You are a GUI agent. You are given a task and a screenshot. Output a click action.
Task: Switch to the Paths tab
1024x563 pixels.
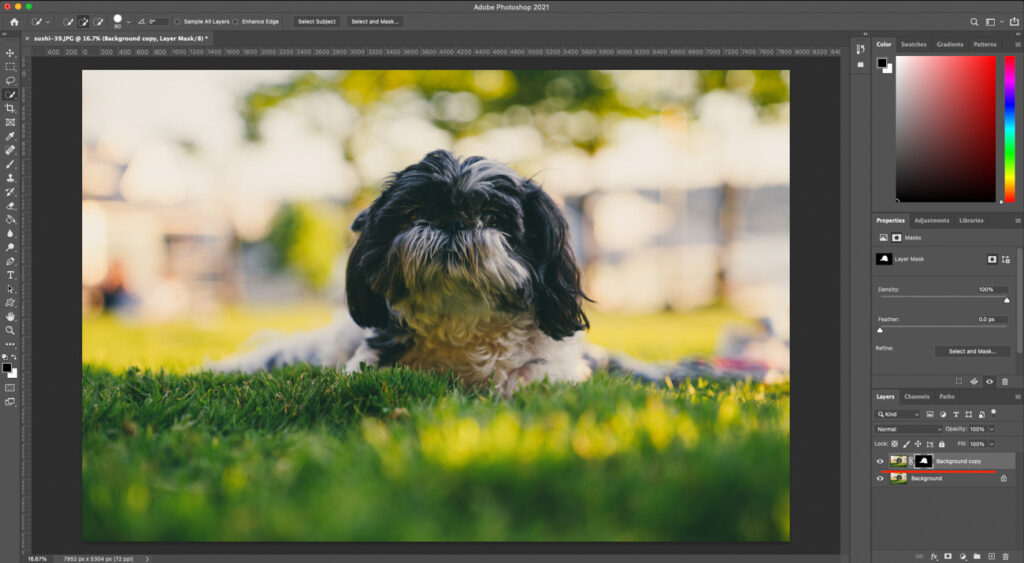(946, 396)
